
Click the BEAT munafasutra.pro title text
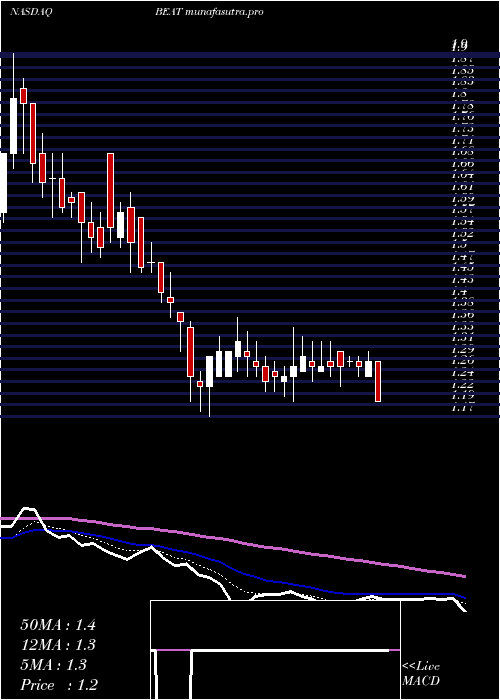(x=209, y=12)
